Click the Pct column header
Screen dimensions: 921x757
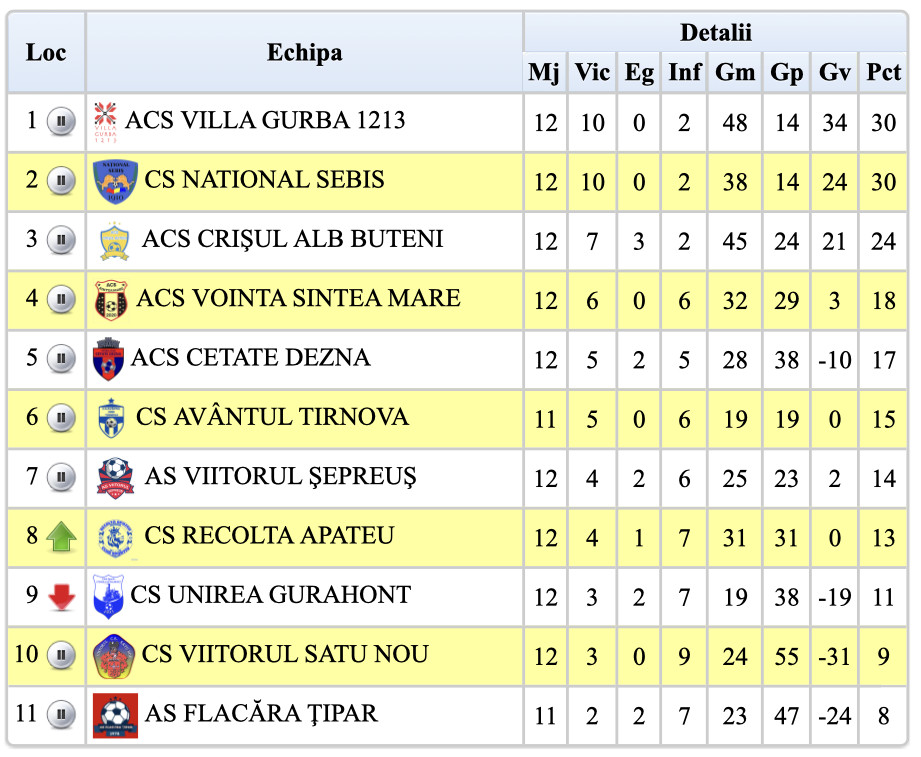pos(883,72)
